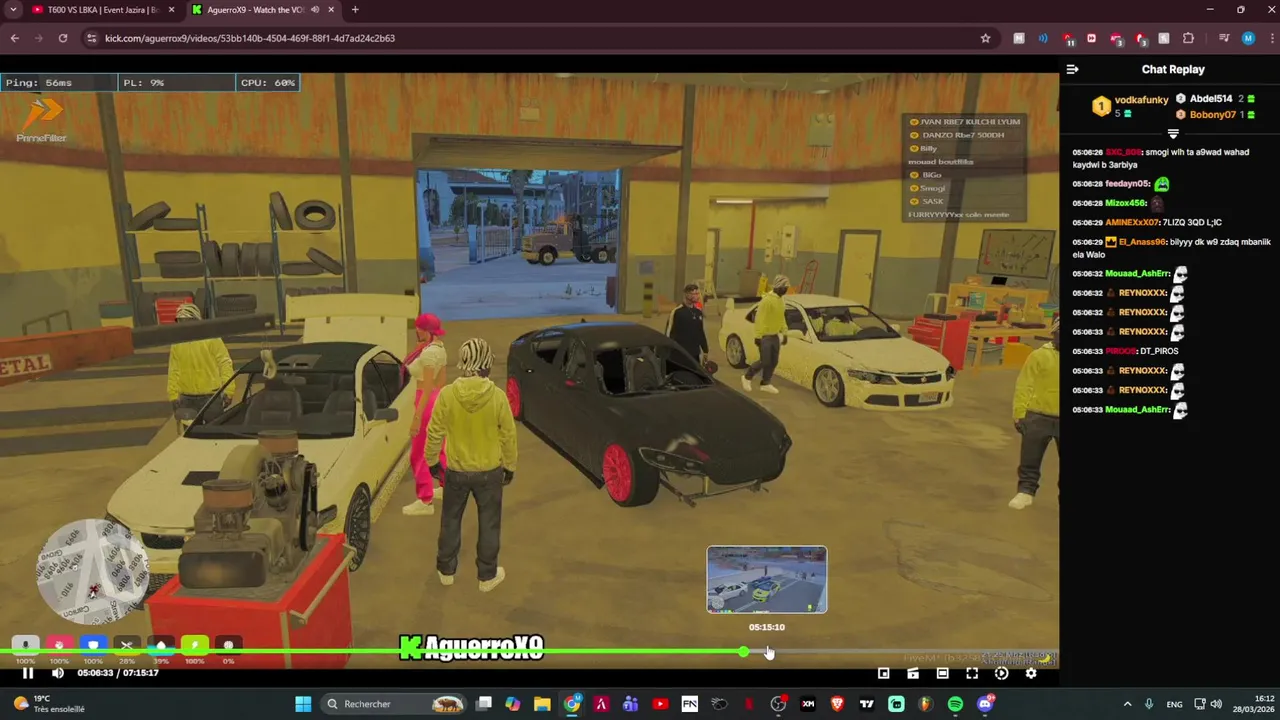Open the Windows Start menu

pos(303,704)
